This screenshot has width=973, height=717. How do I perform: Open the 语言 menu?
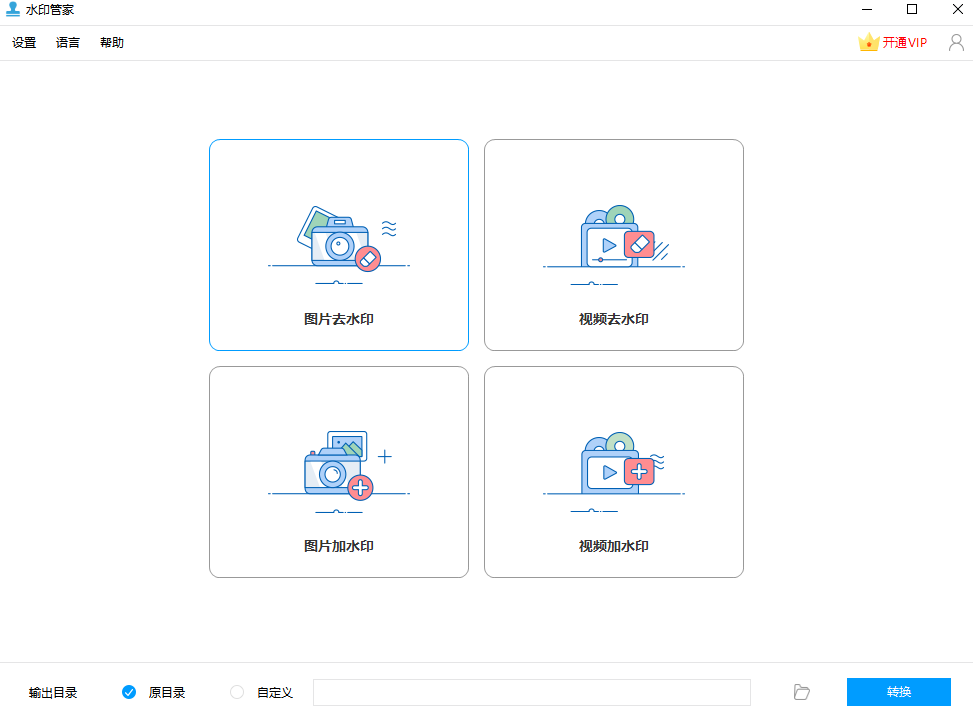click(68, 43)
